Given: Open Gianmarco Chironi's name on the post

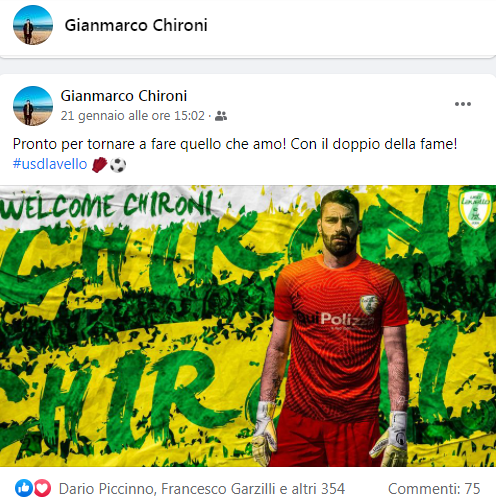Looking at the screenshot, I should point(124,96).
